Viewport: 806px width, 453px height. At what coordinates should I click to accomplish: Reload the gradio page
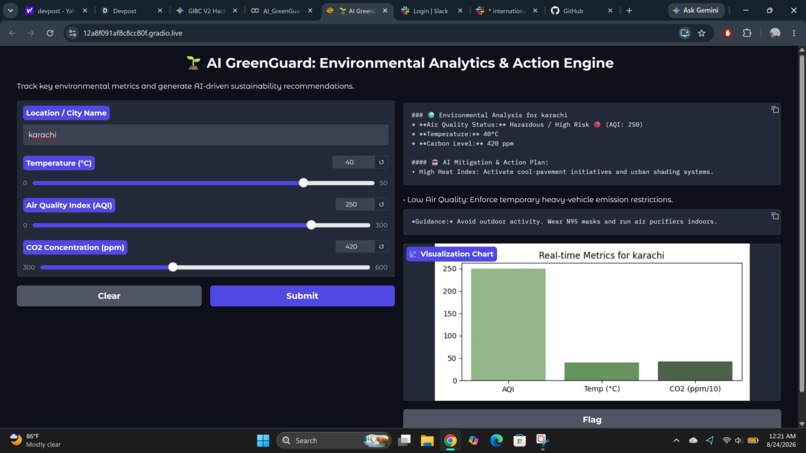(x=50, y=33)
